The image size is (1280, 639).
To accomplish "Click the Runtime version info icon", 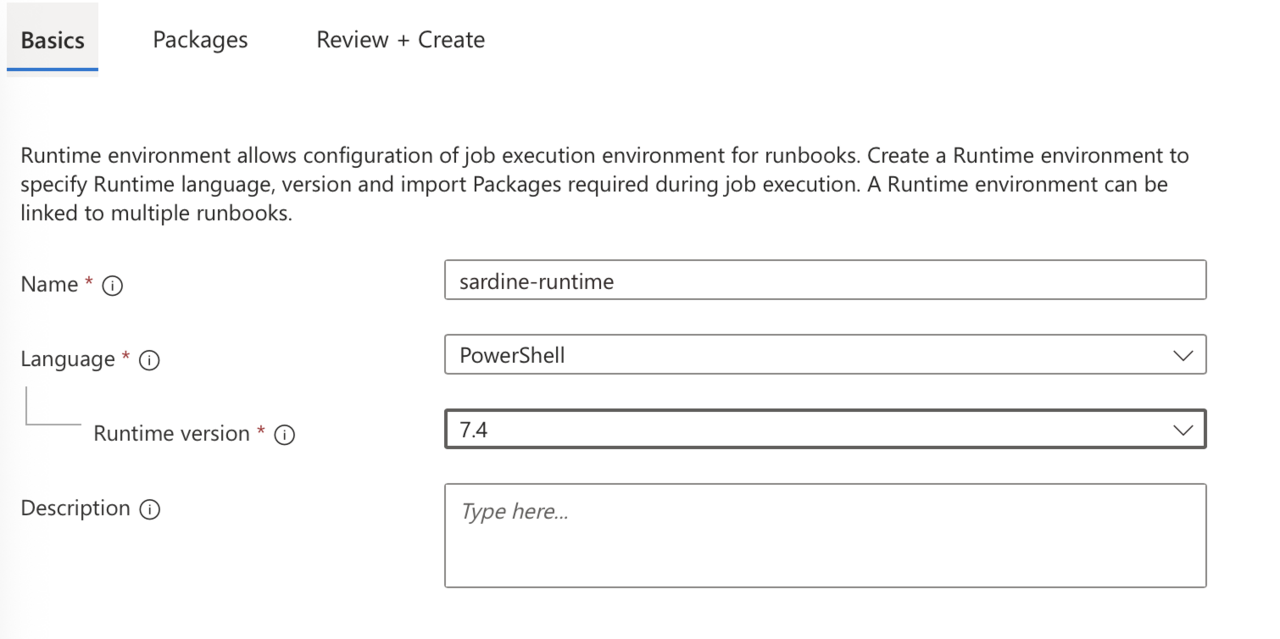I will [x=284, y=435].
